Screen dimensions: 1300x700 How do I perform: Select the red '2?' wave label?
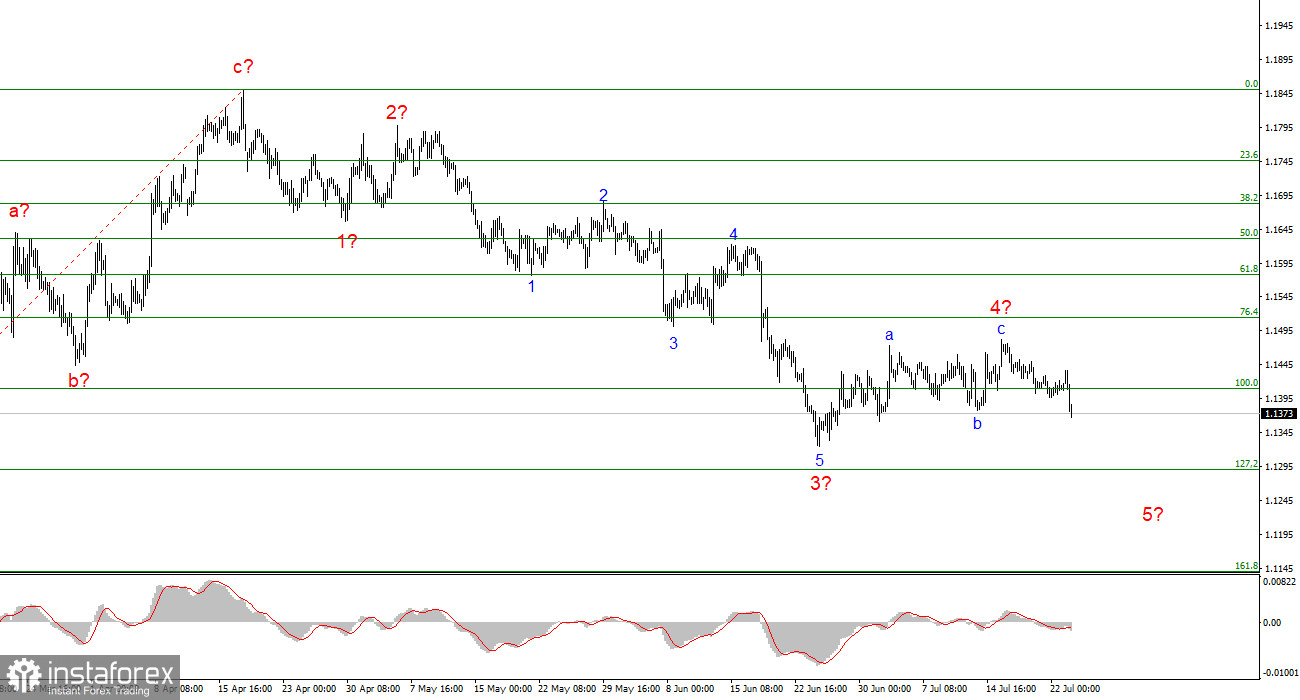coord(397,113)
